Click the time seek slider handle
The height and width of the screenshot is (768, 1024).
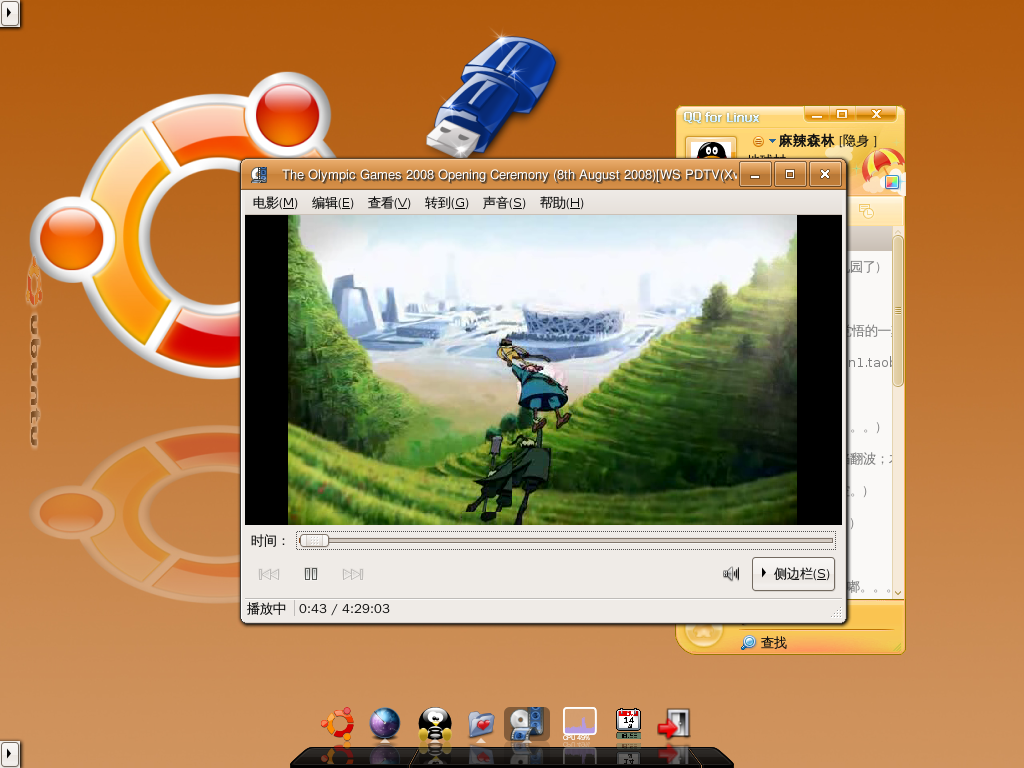[x=314, y=541]
